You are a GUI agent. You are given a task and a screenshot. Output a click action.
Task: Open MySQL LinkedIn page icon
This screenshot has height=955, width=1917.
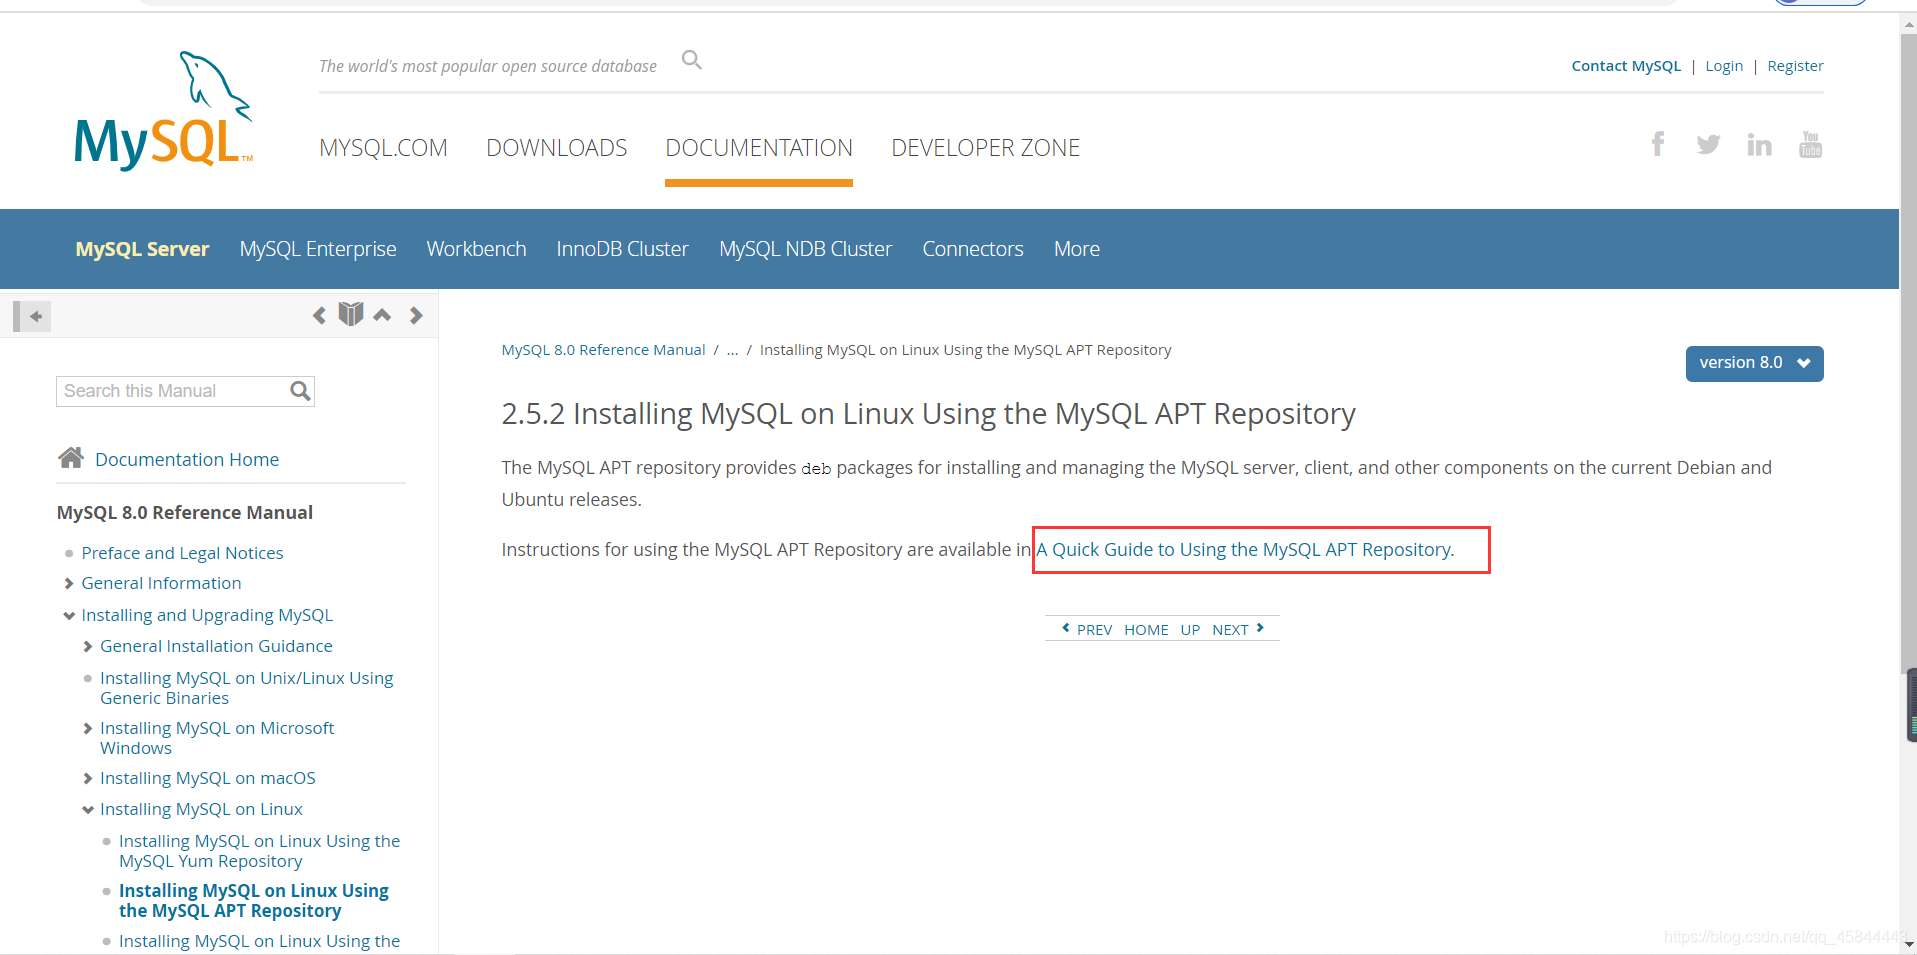(x=1759, y=145)
